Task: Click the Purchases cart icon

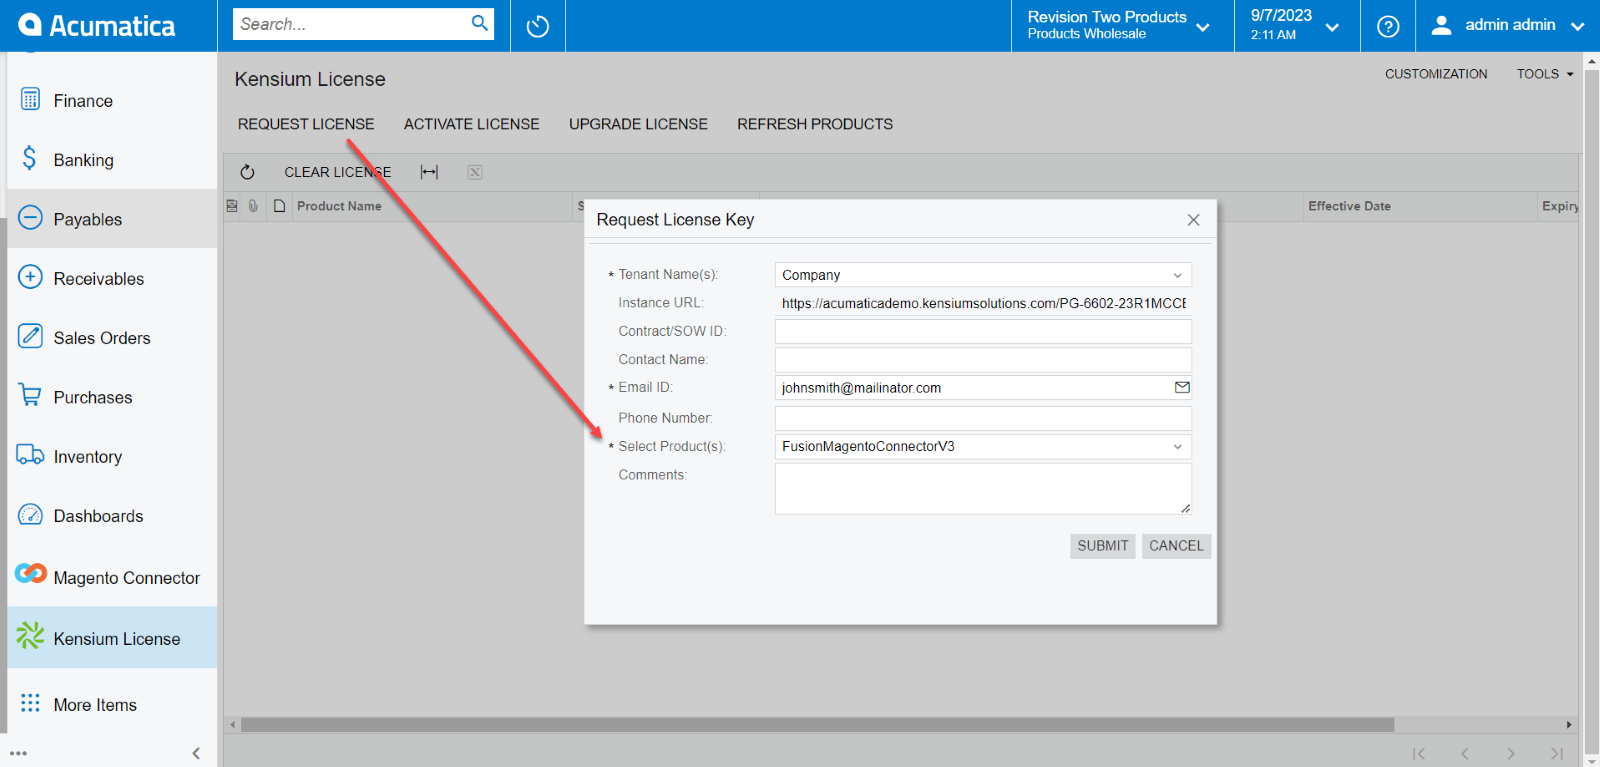Action: 30,395
